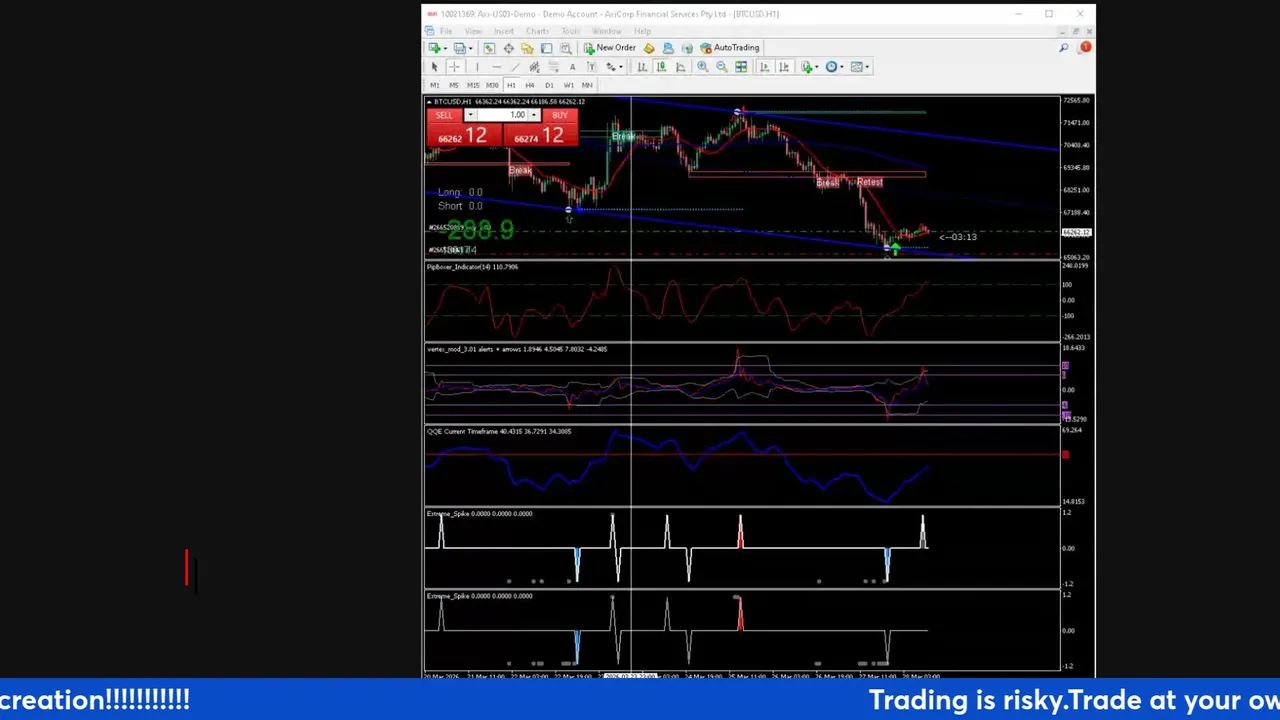
Task: Select the equidistant channel tool
Action: coord(534,67)
